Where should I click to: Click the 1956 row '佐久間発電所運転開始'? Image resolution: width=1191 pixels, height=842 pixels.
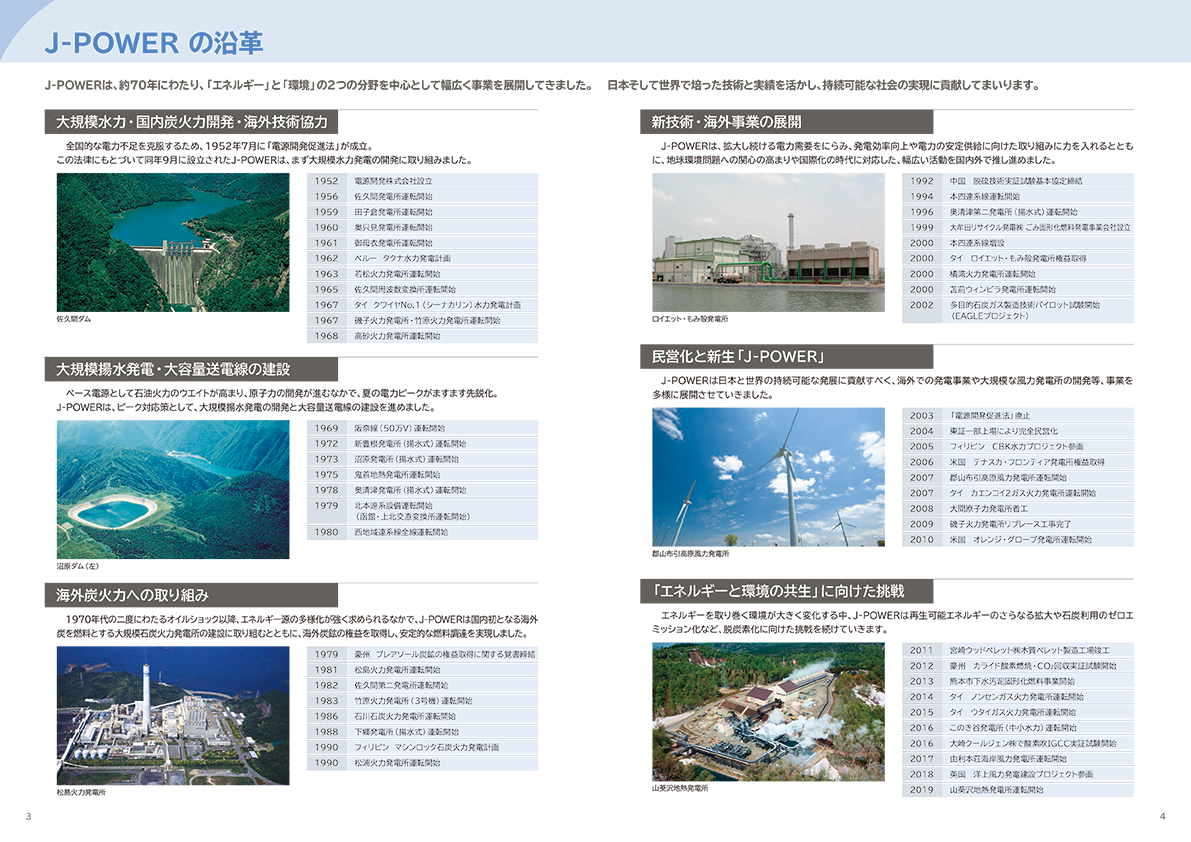coord(422,197)
